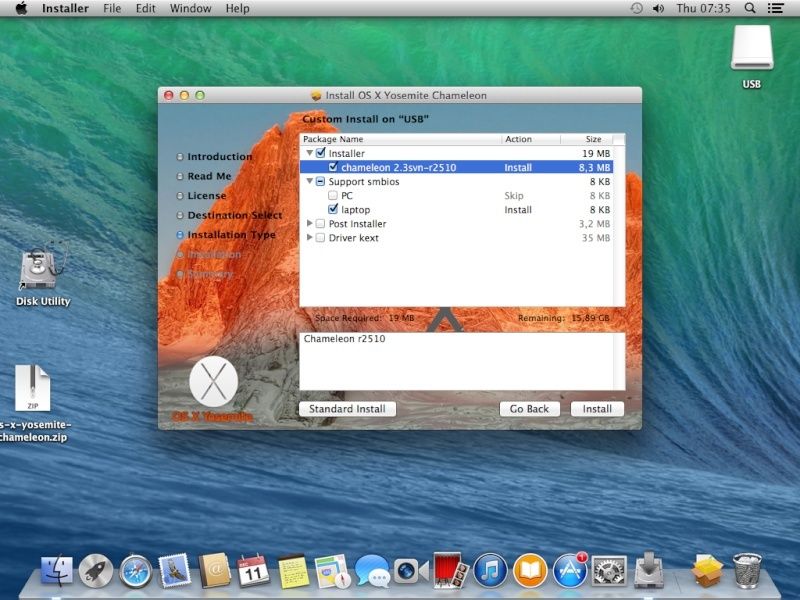Open the yellow Notes icon in Dock

[x=293, y=570]
